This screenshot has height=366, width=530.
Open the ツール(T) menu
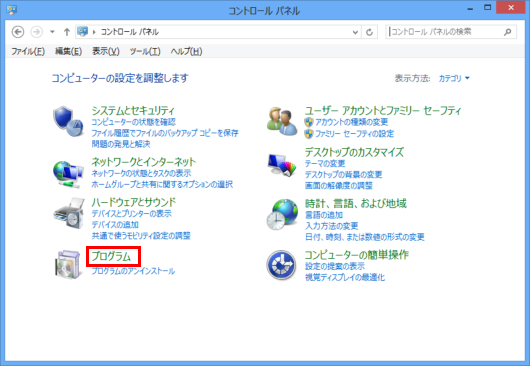coord(145,51)
